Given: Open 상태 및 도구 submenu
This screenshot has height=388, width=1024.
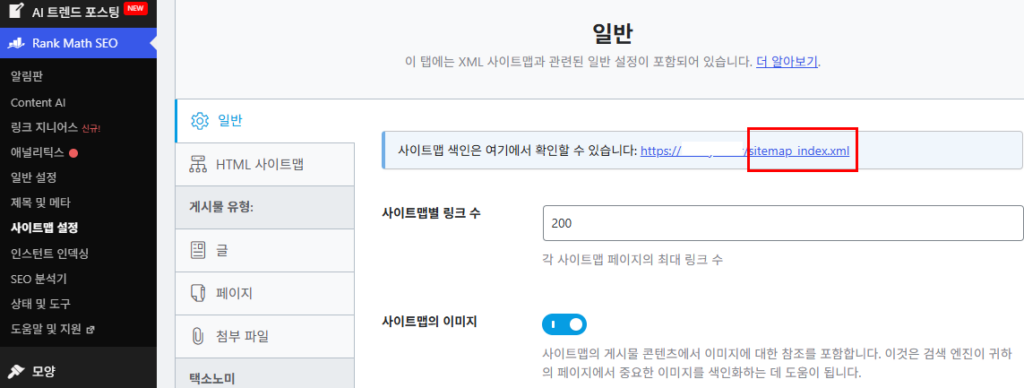Looking at the screenshot, I should (40, 304).
